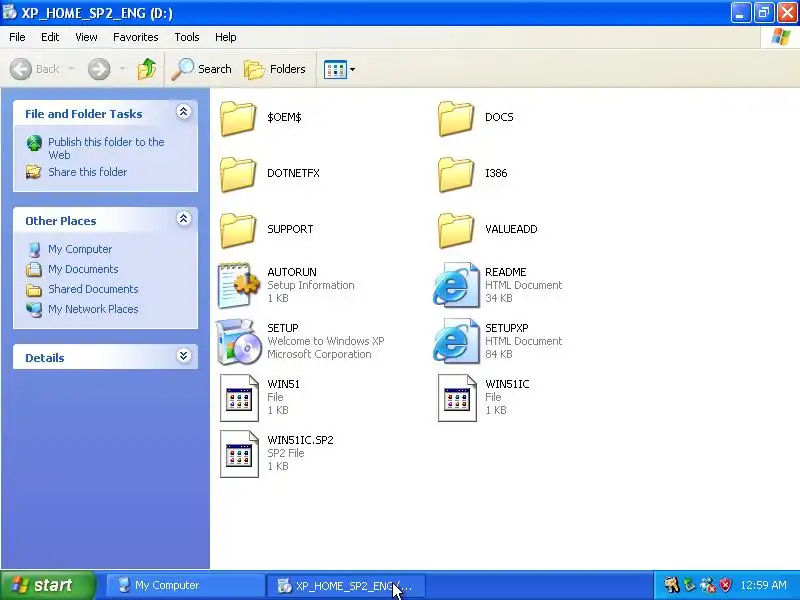Image resolution: width=800 pixels, height=600 pixels.
Task: Select the DOTNETFX folder icon
Action: (x=238, y=174)
